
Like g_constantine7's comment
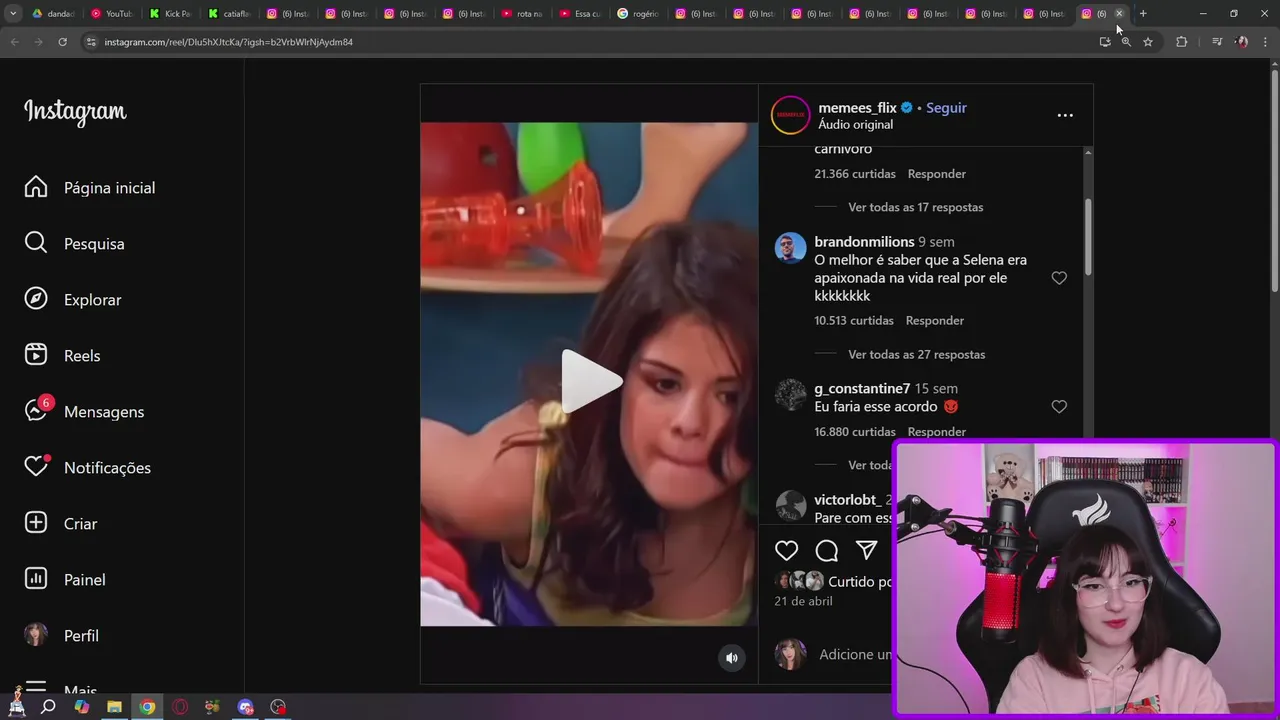pyautogui.click(x=1059, y=406)
